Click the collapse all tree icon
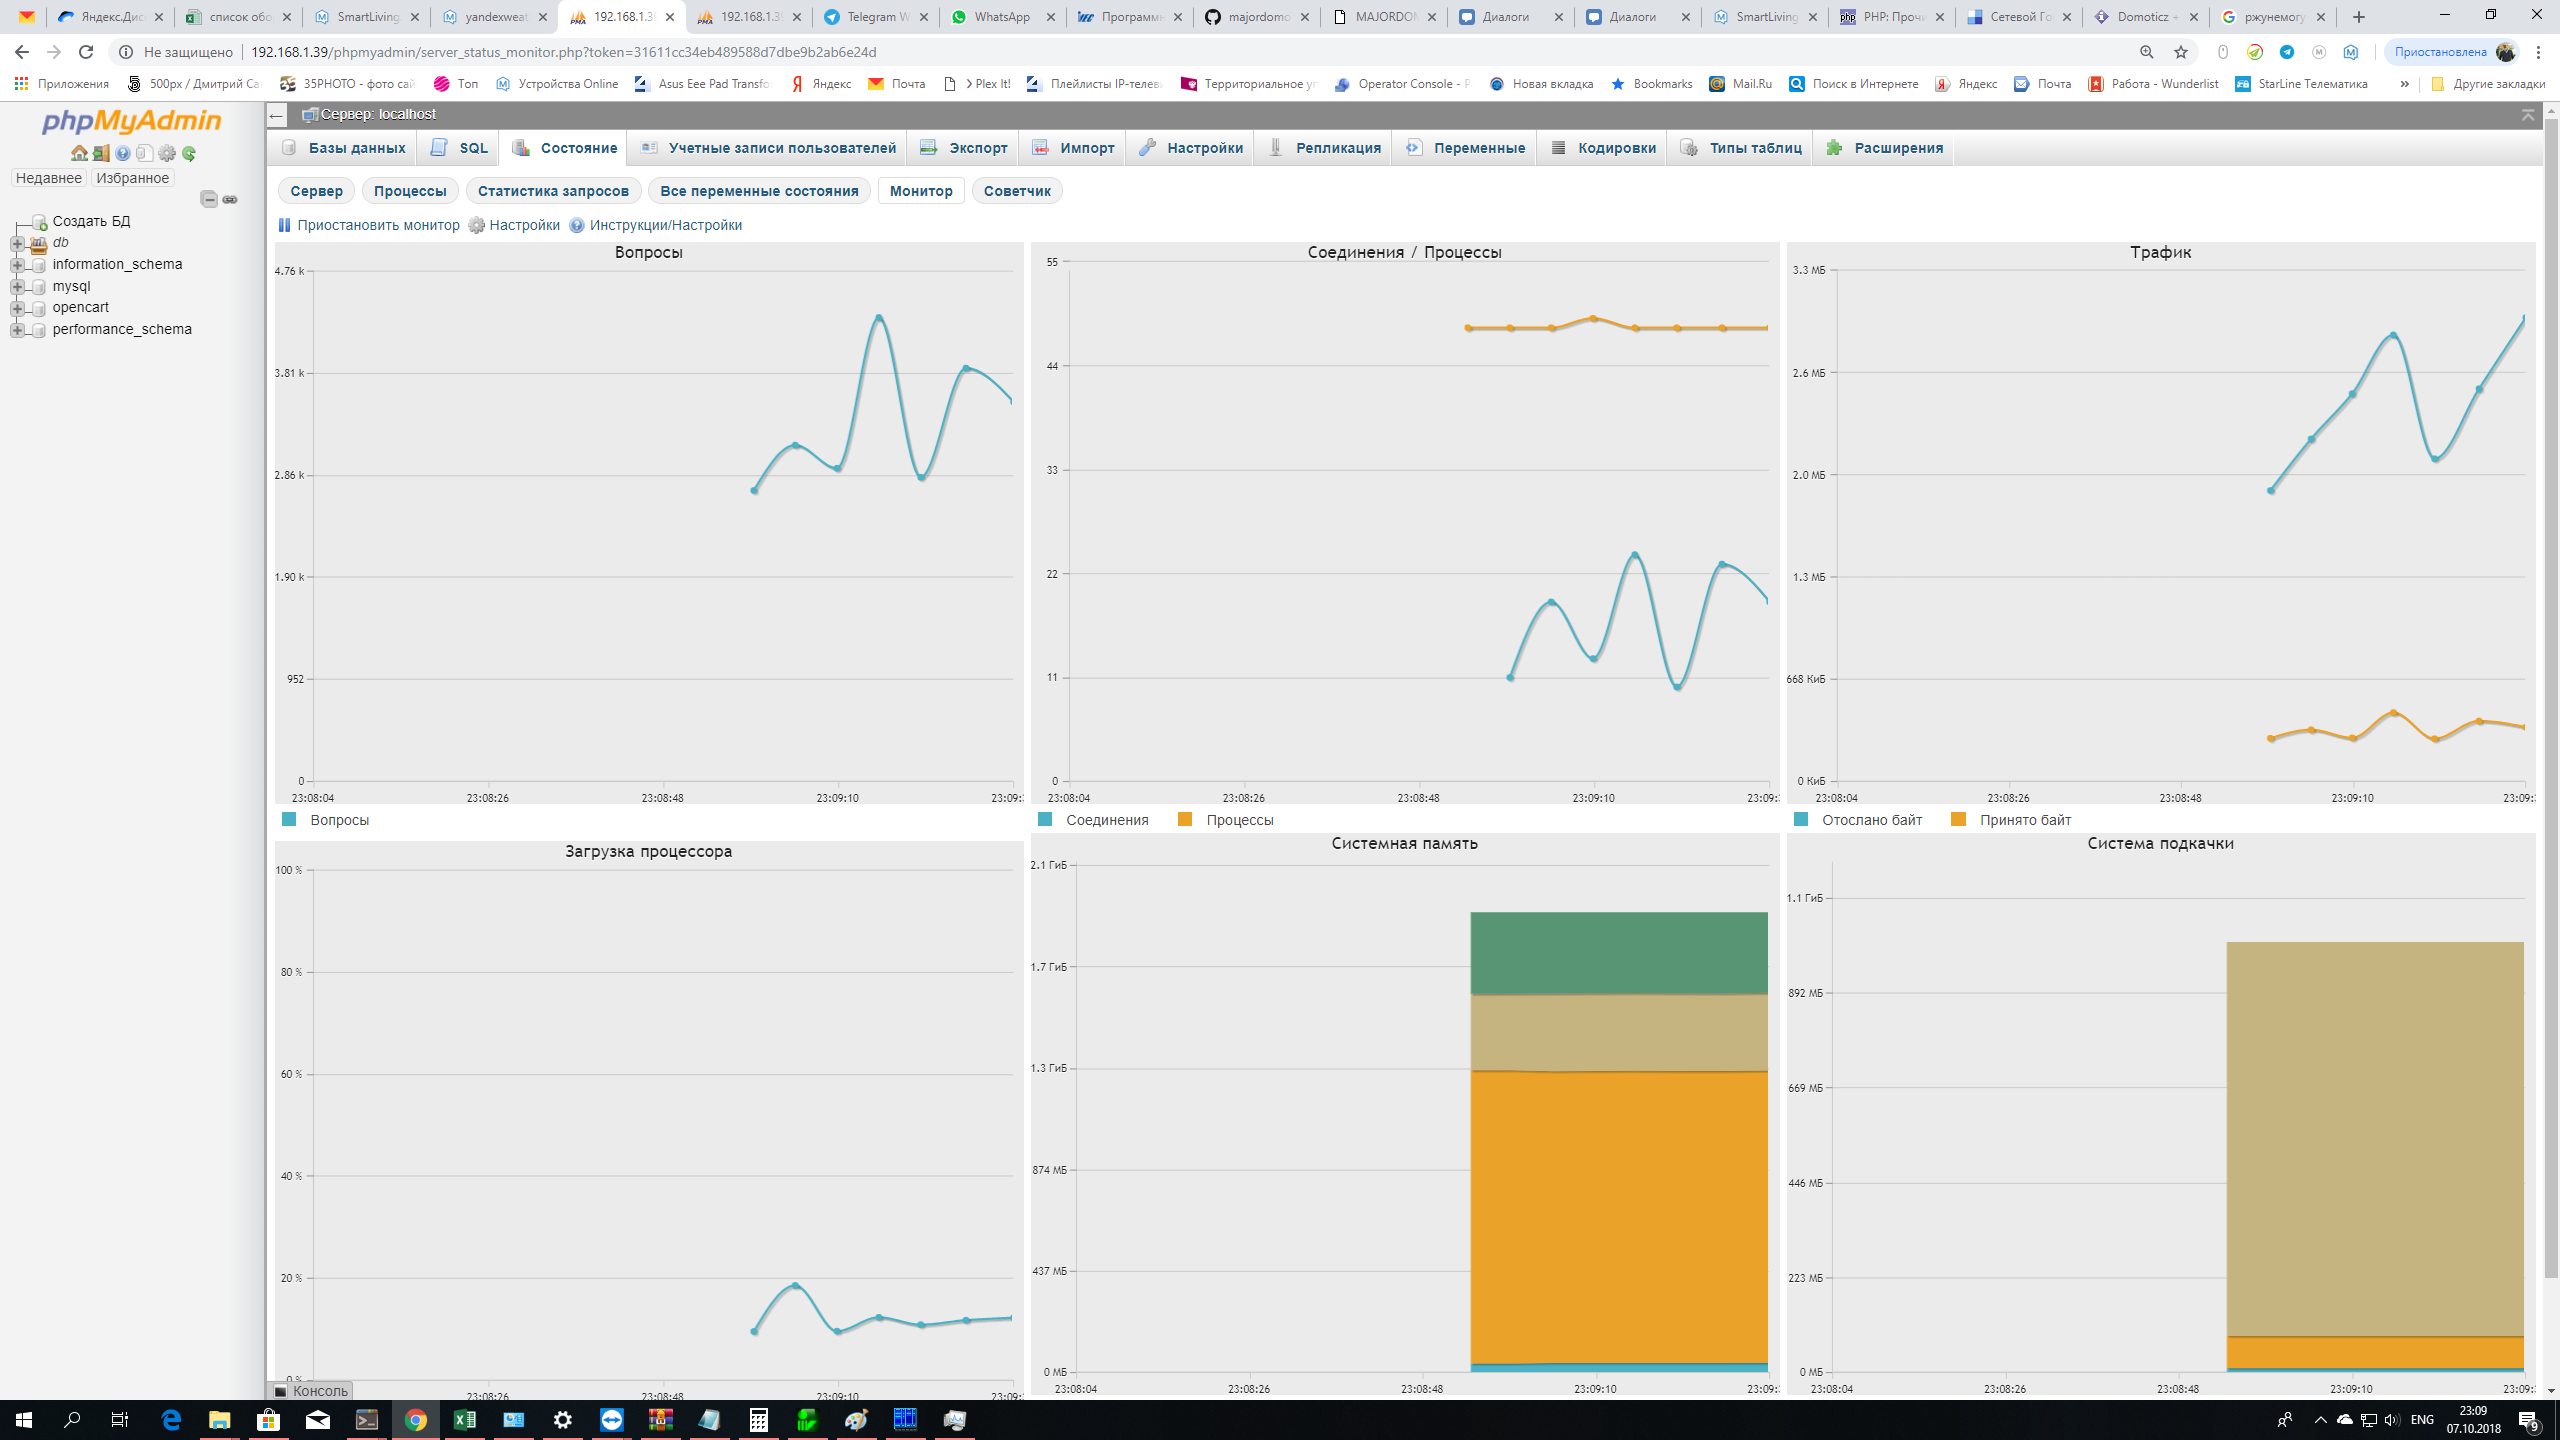The image size is (2560, 1440). pos(209,199)
